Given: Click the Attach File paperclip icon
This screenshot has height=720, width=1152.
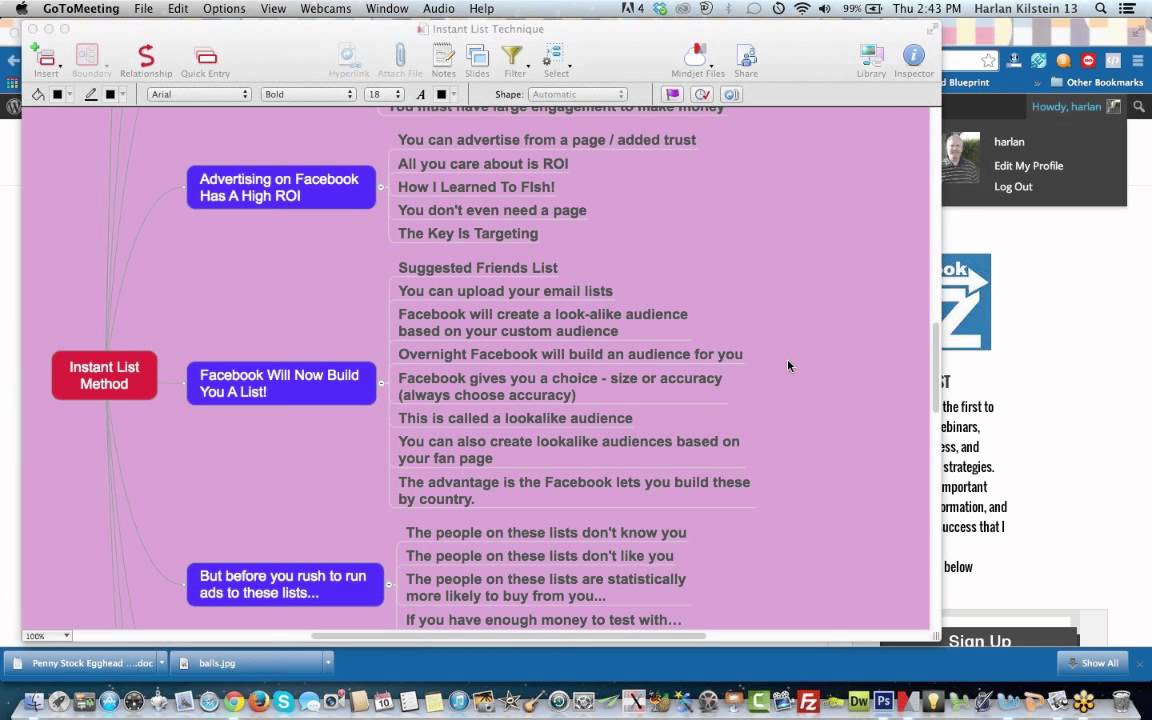Looking at the screenshot, I should 400,55.
